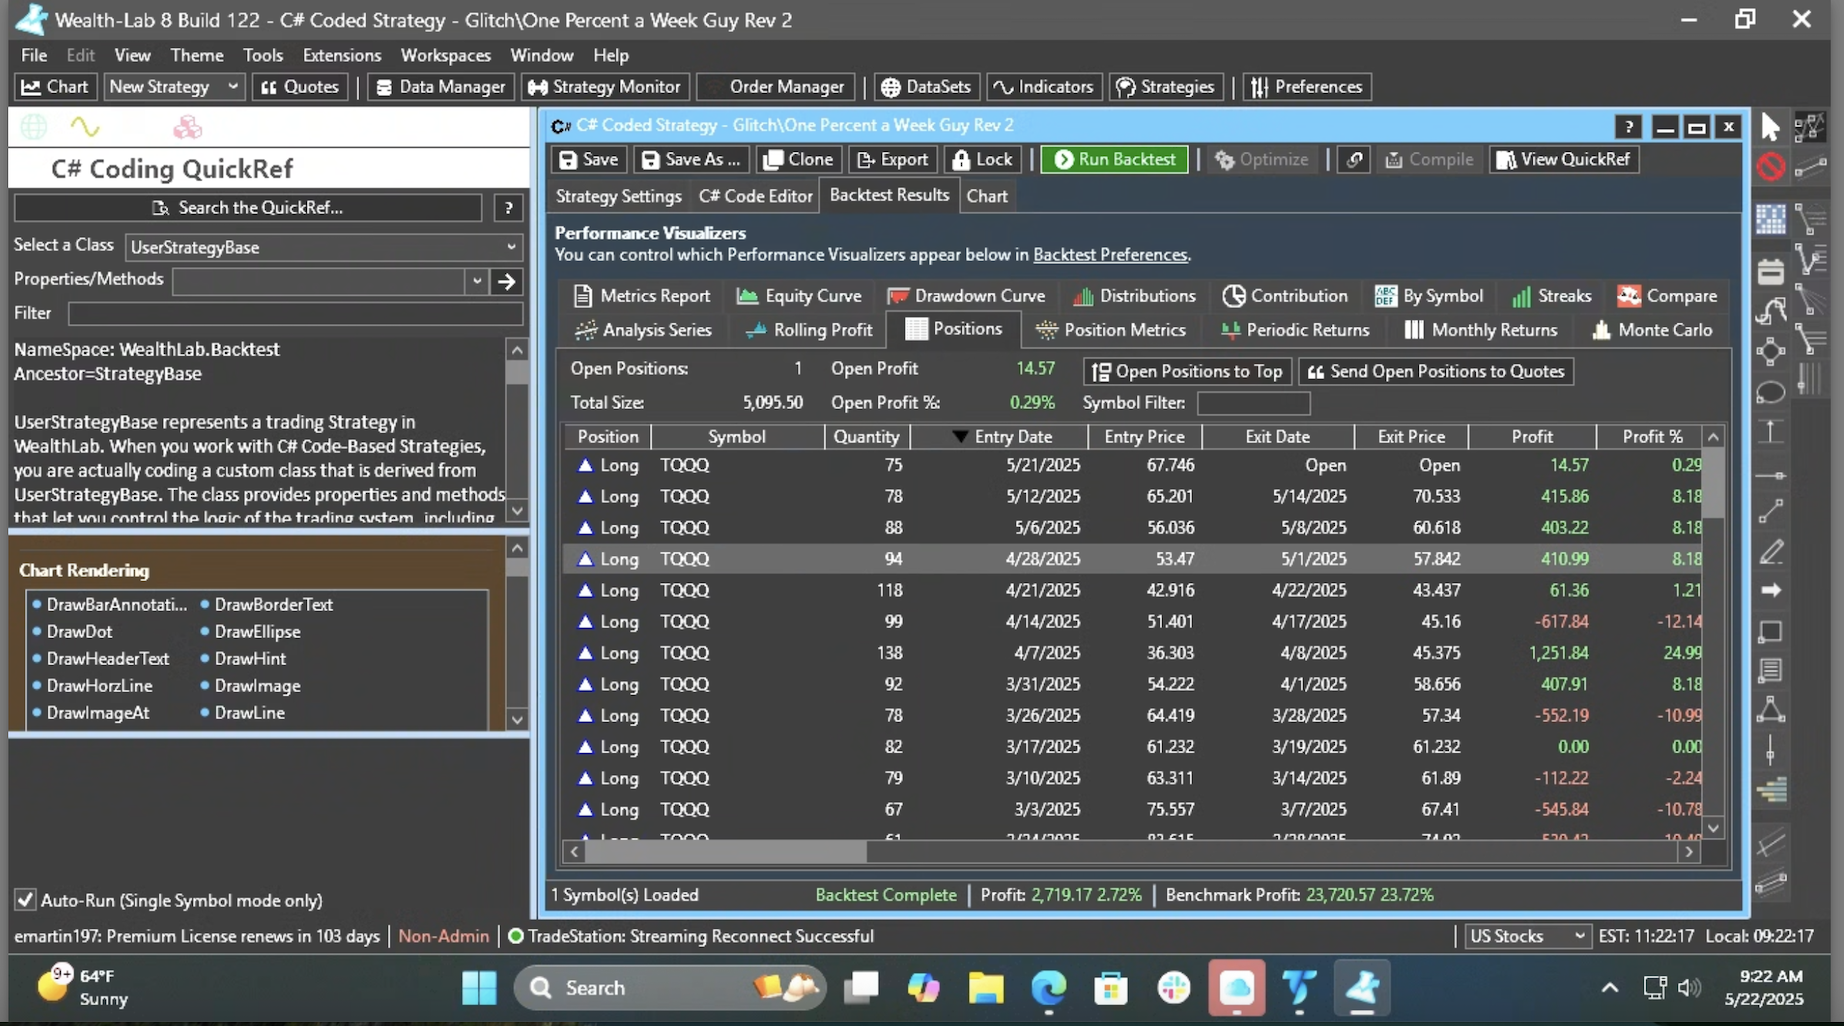The width and height of the screenshot is (1844, 1026).
Task: Click the strategy window help question mark
Action: click(x=1629, y=127)
